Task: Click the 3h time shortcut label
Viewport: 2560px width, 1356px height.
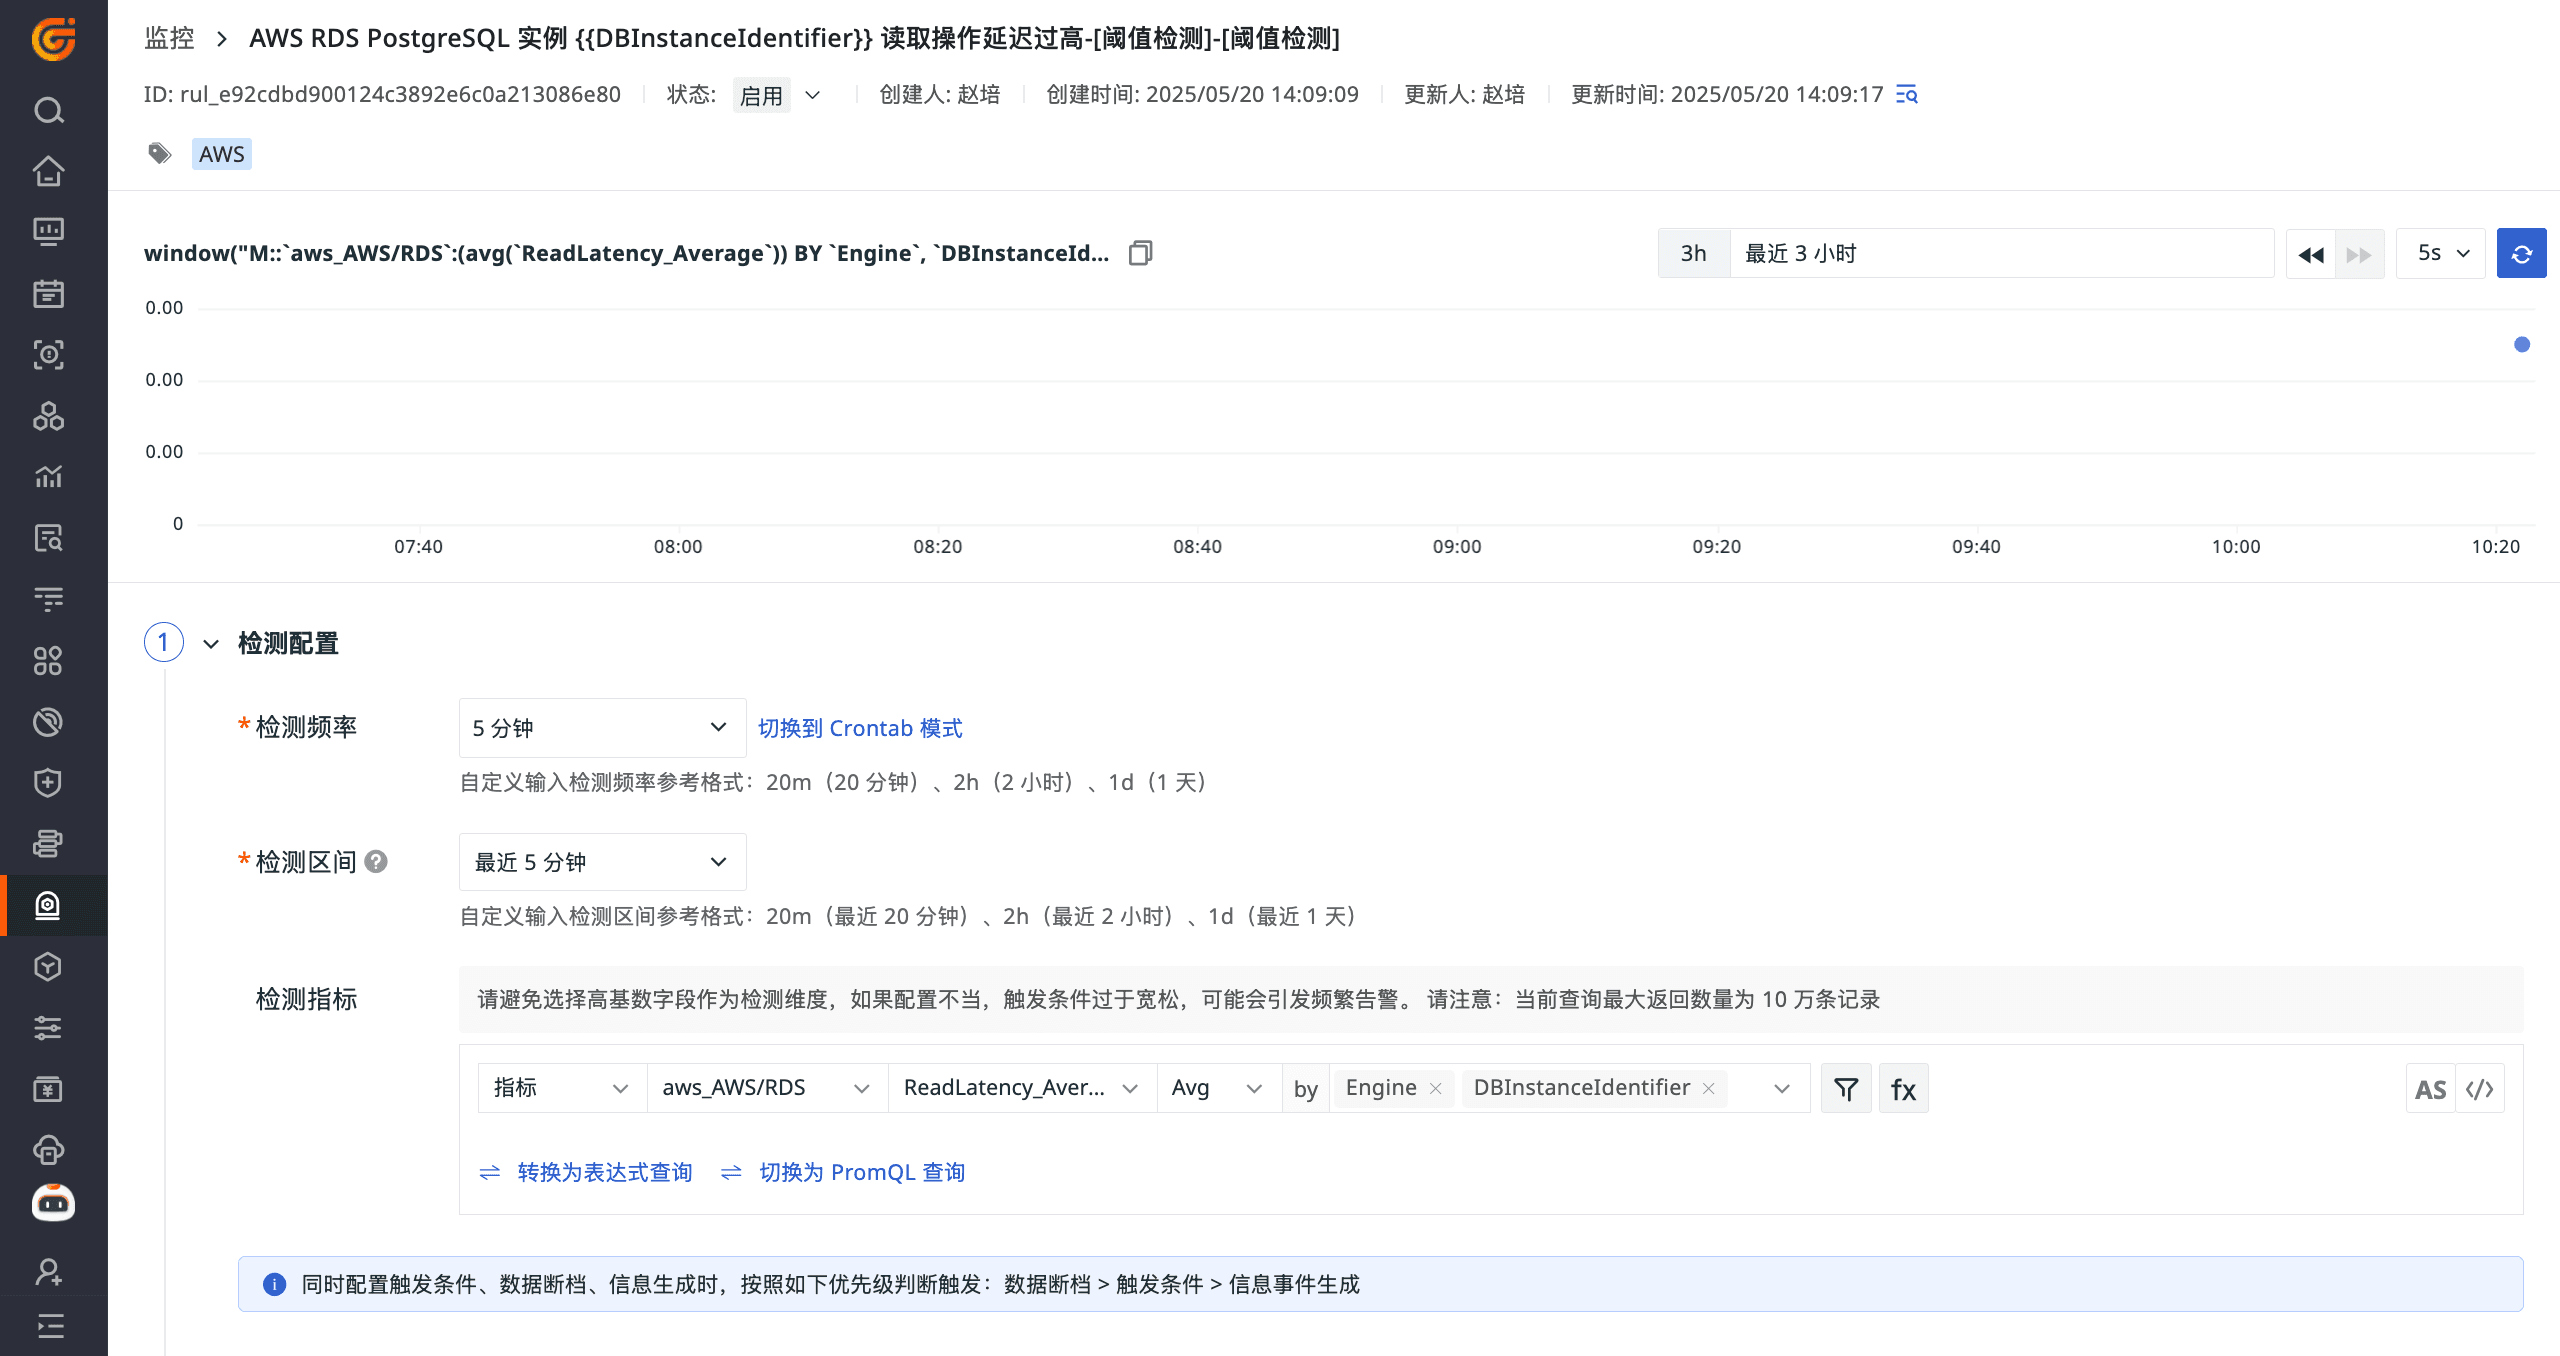Action: click(x=1693, y=253)
